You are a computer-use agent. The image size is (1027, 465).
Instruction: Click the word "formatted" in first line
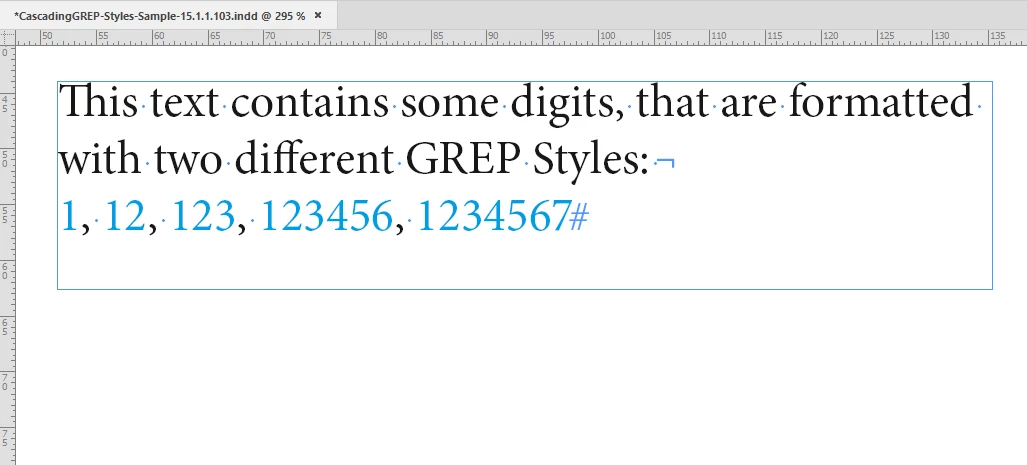coord(880,103)
